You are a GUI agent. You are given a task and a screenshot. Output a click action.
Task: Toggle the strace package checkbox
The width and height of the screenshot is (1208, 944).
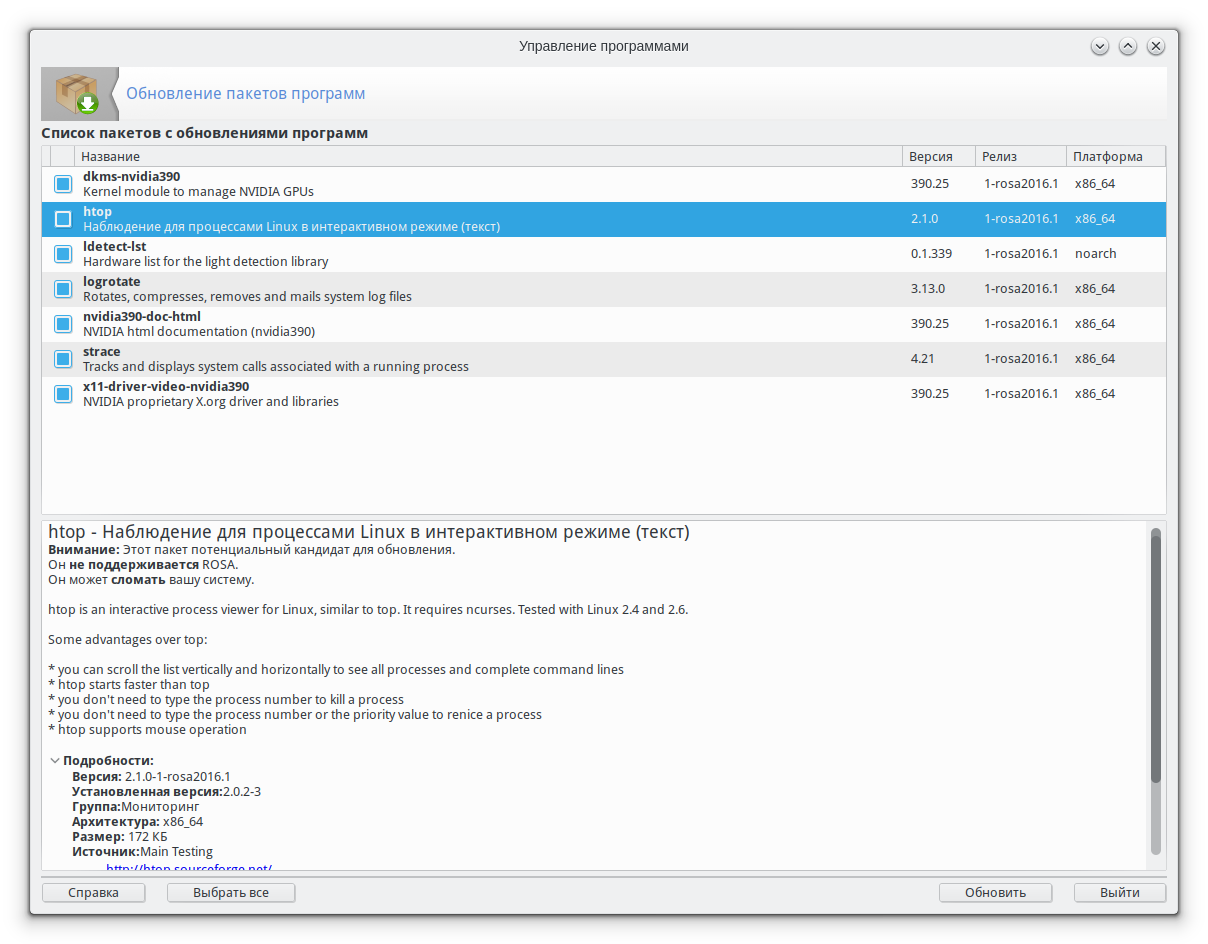point(63,359)
